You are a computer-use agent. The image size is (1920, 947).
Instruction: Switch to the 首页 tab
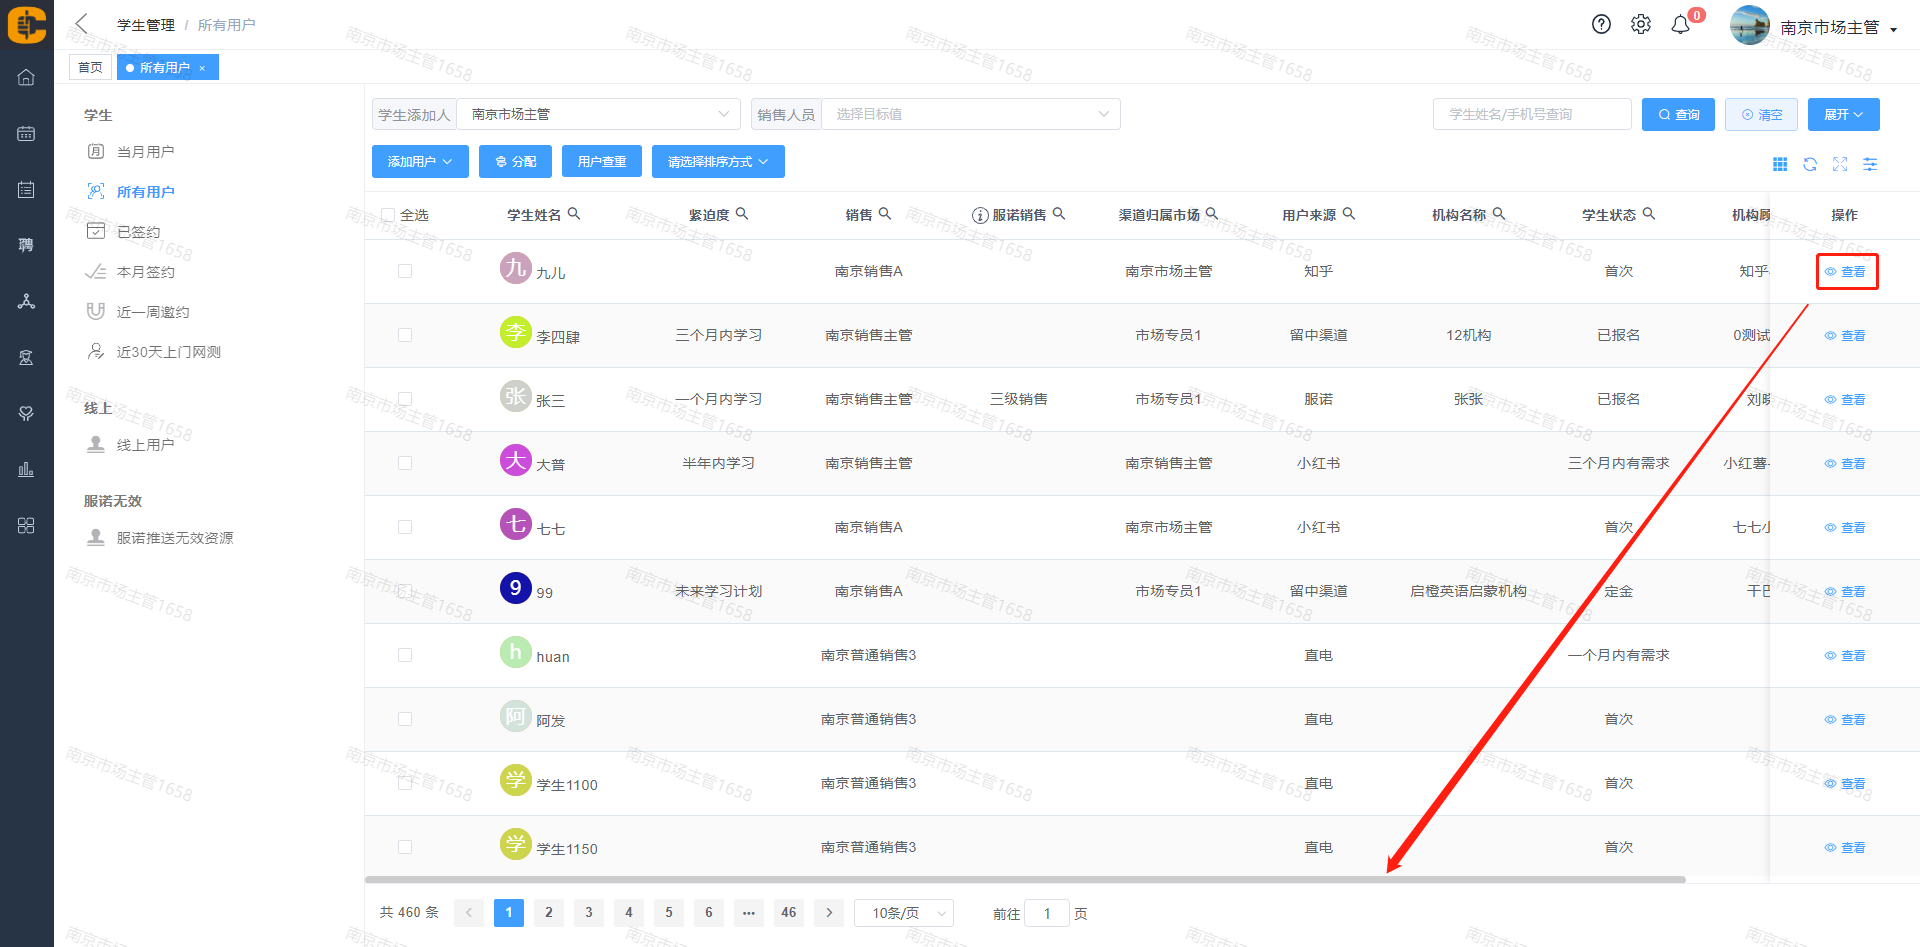point(90,67)
